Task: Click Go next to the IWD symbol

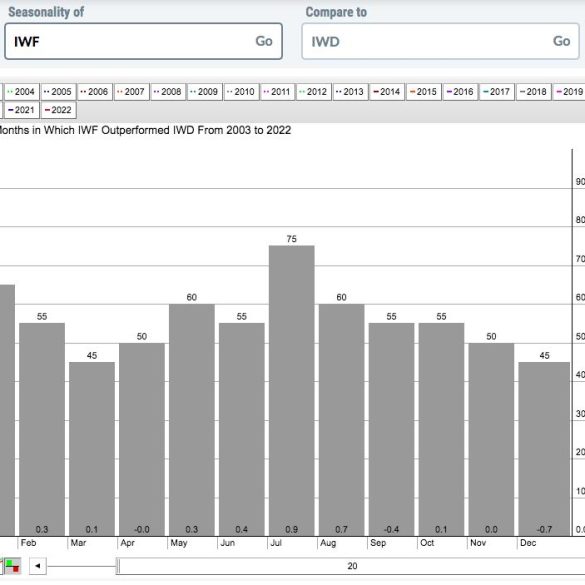Action: [561, 41]
